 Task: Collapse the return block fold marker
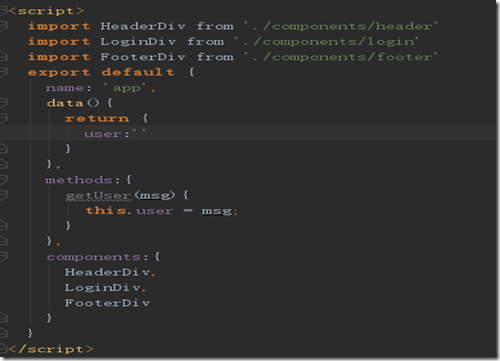[x=3, y=118]
